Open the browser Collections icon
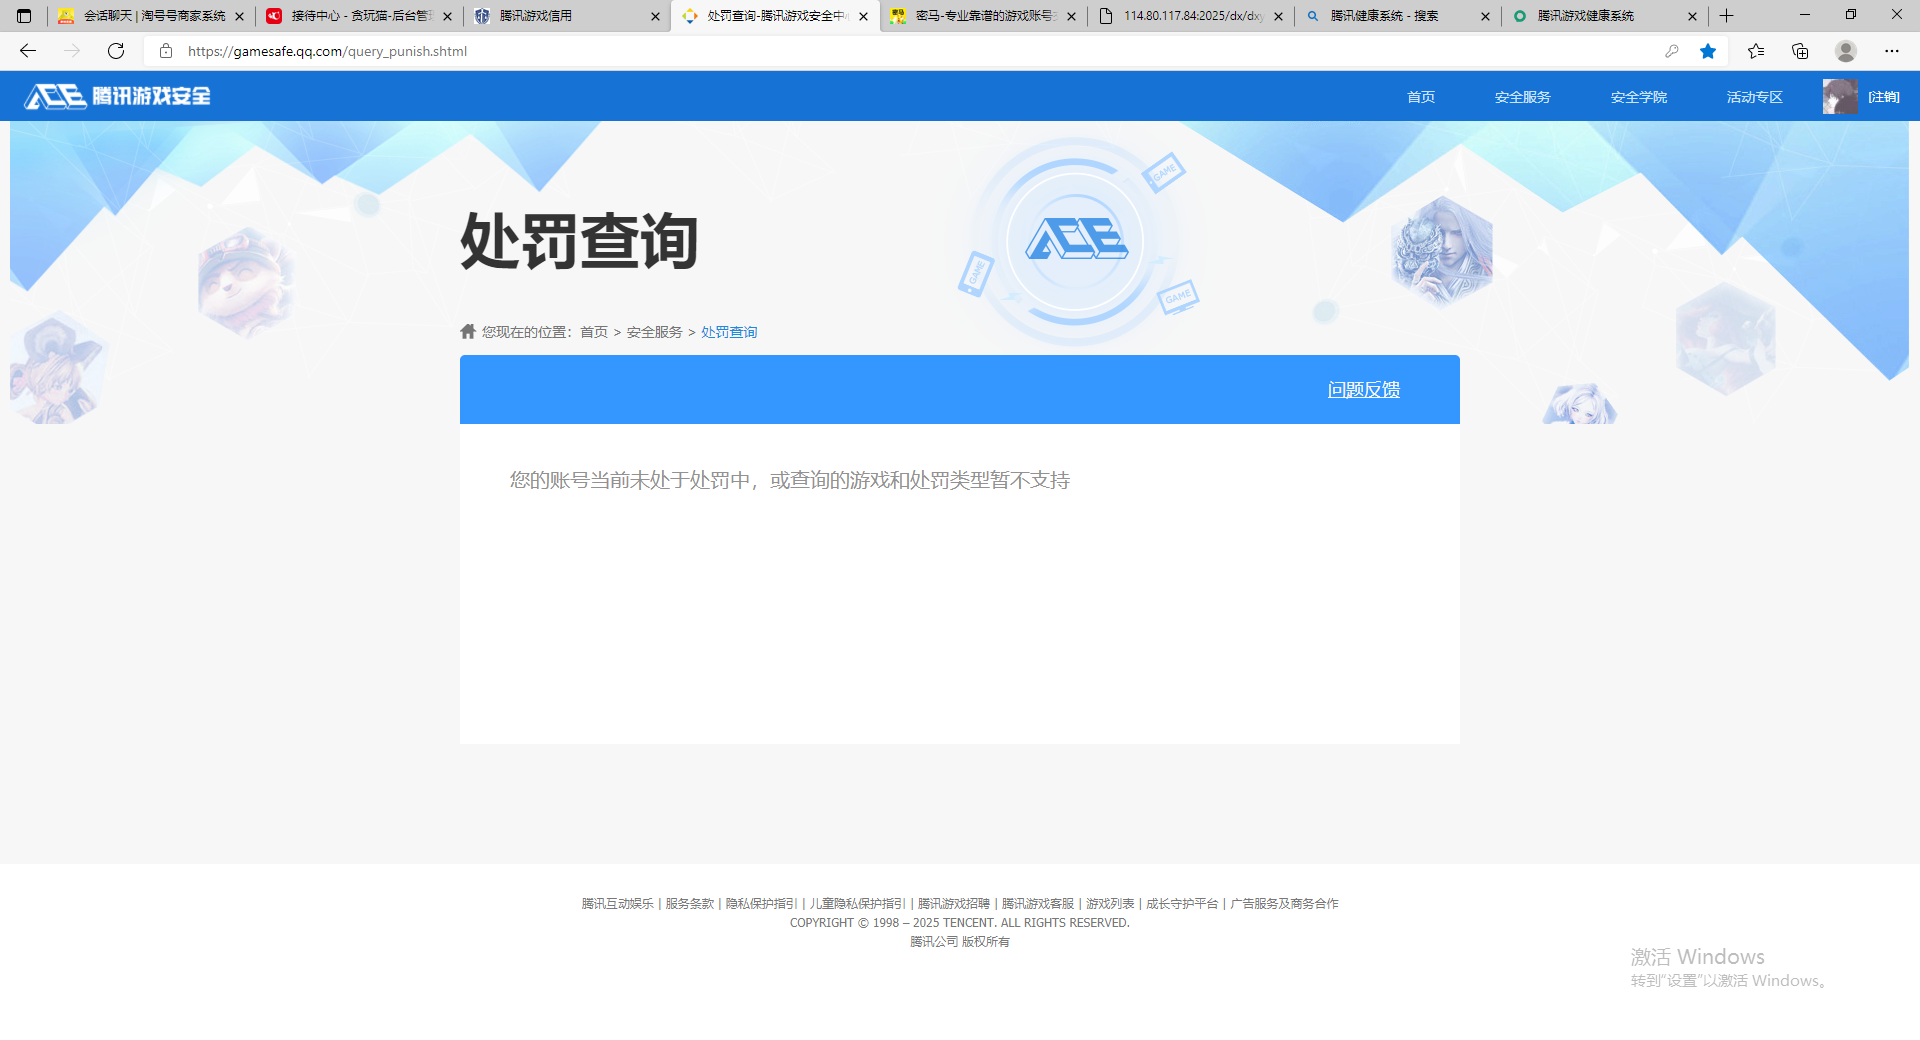This screenshot has width=1920, height=1040. click(x=1800, y=51)
